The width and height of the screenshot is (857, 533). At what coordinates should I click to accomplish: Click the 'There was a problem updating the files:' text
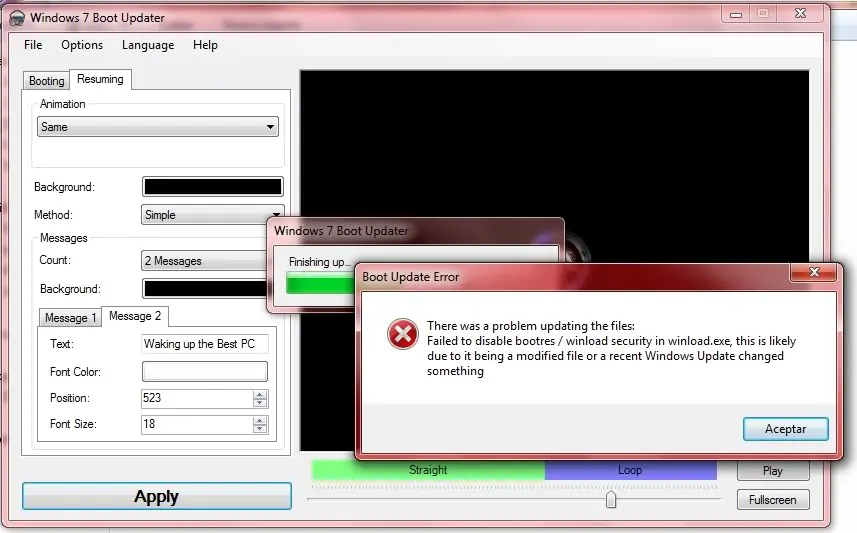(x=531, y=326)
